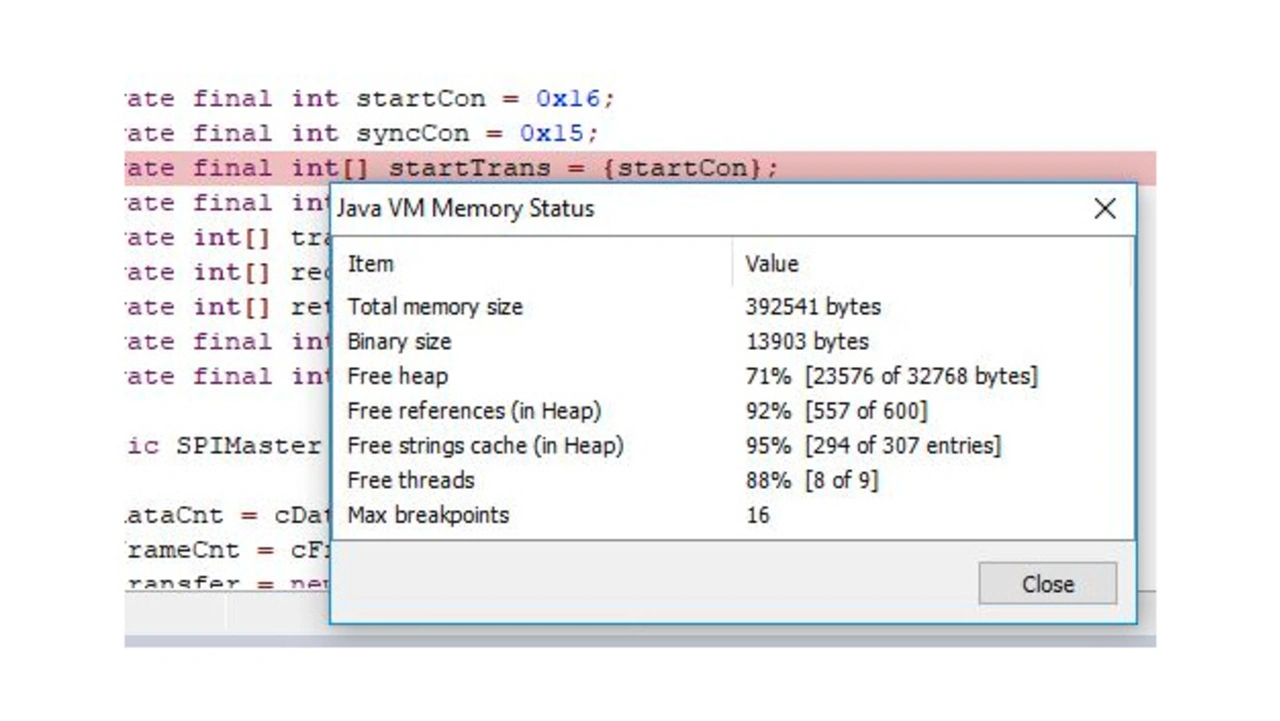Select the Free strings cache (in Heap) row

tap(485, 446)
